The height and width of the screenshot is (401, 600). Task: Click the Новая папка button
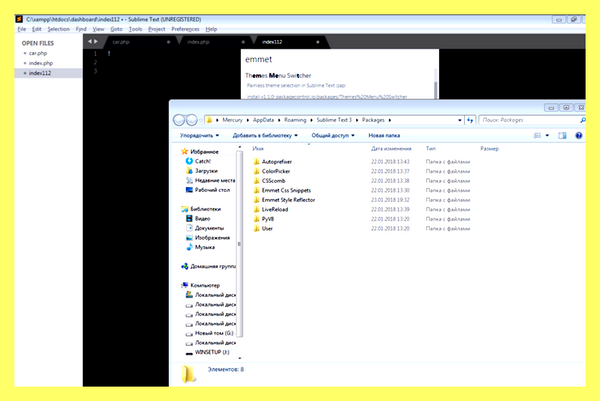[384, 135]
